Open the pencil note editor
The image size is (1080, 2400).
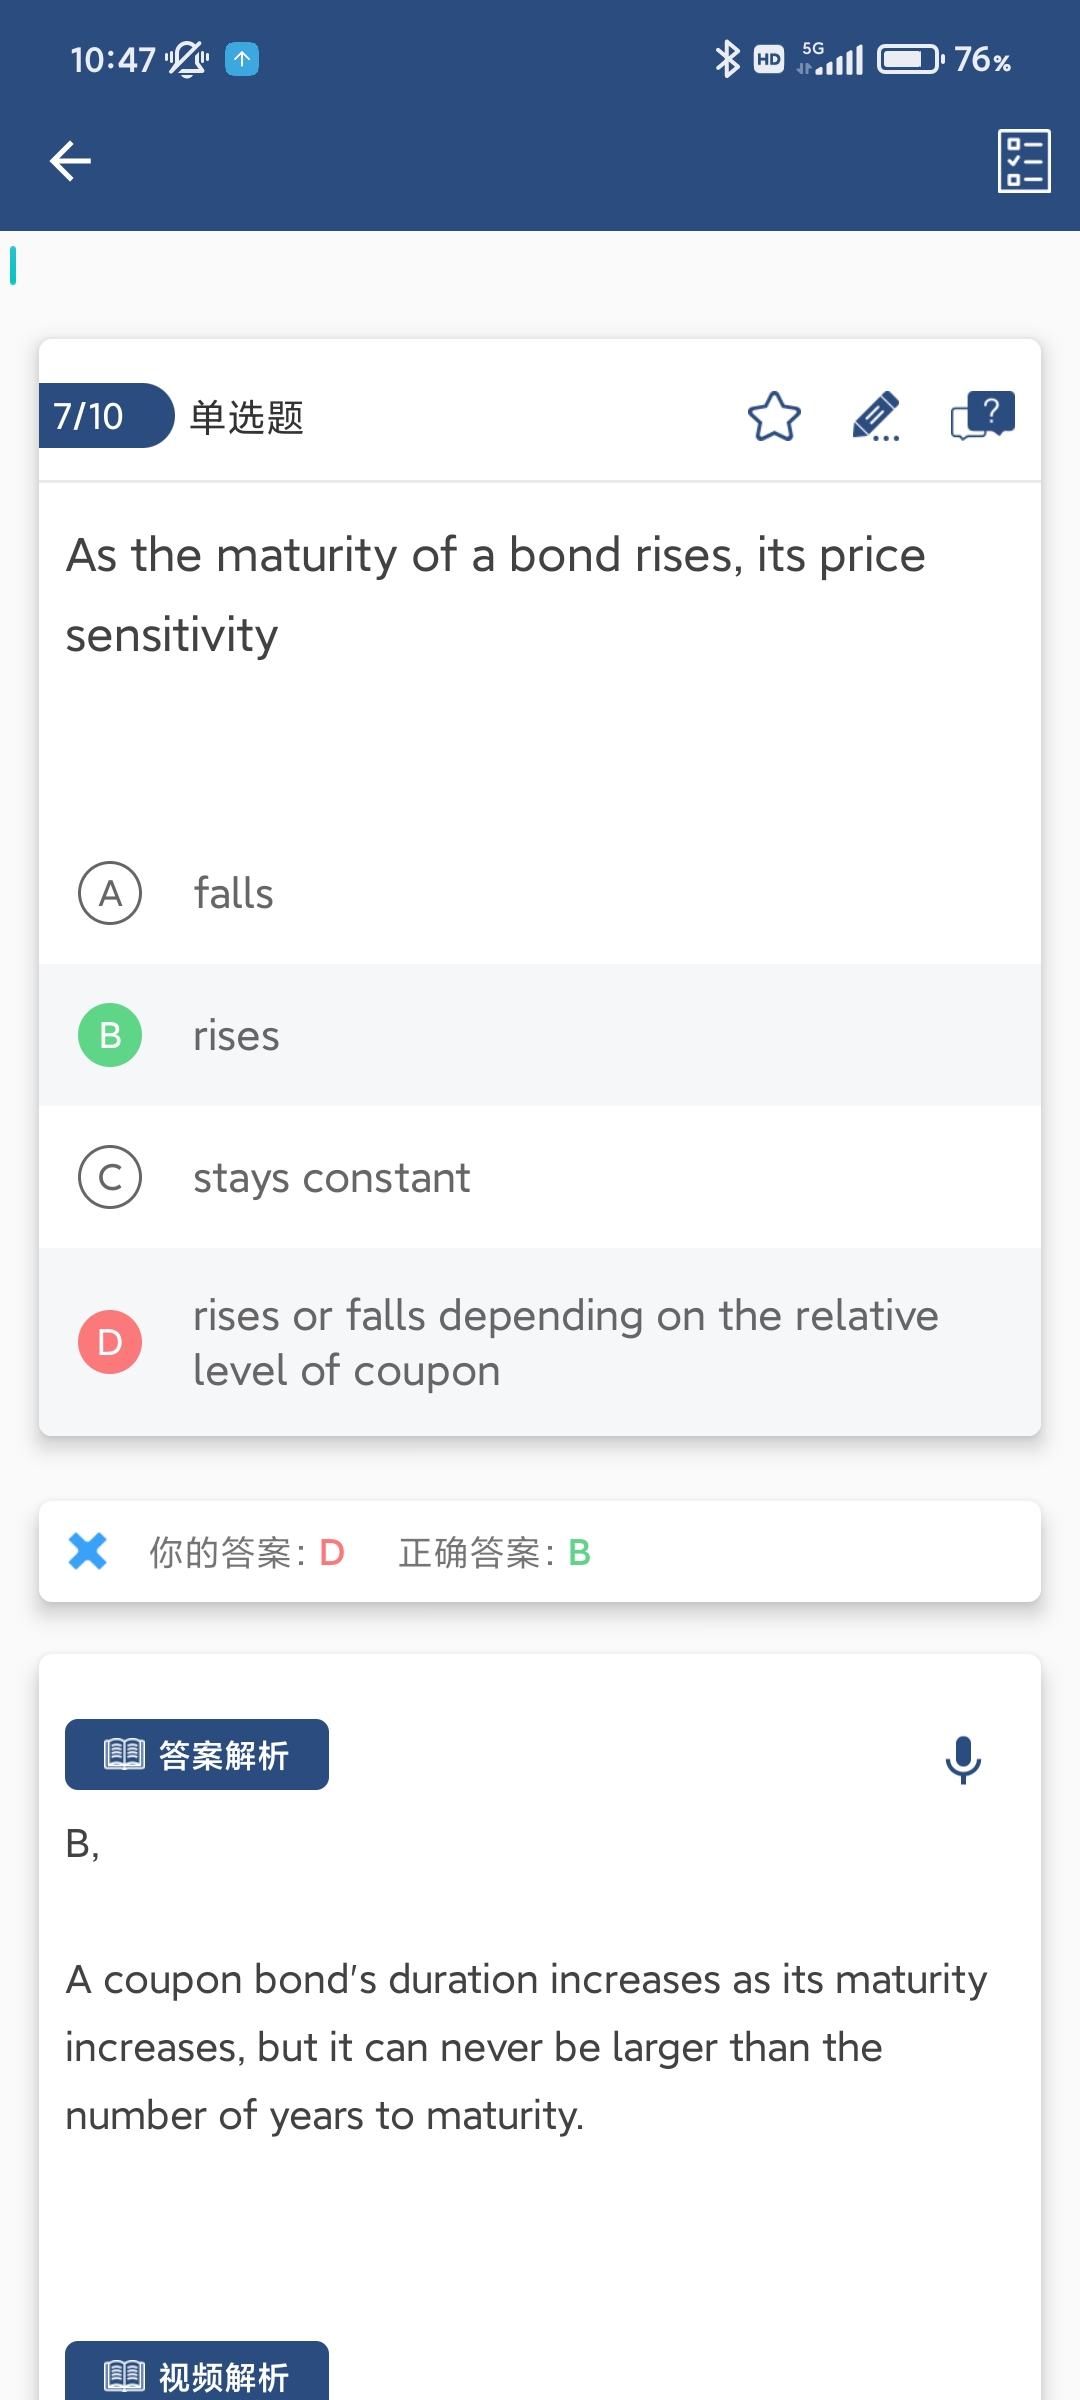(876, 416)
